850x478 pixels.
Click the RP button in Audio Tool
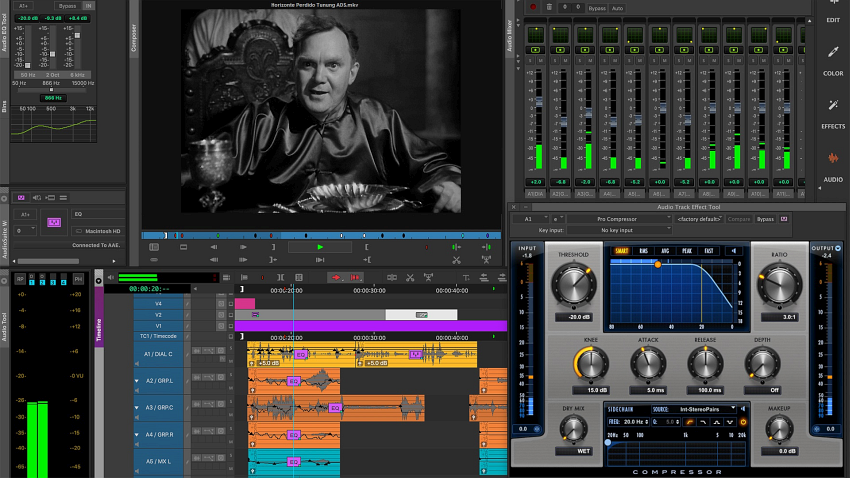tap(20, 279)
